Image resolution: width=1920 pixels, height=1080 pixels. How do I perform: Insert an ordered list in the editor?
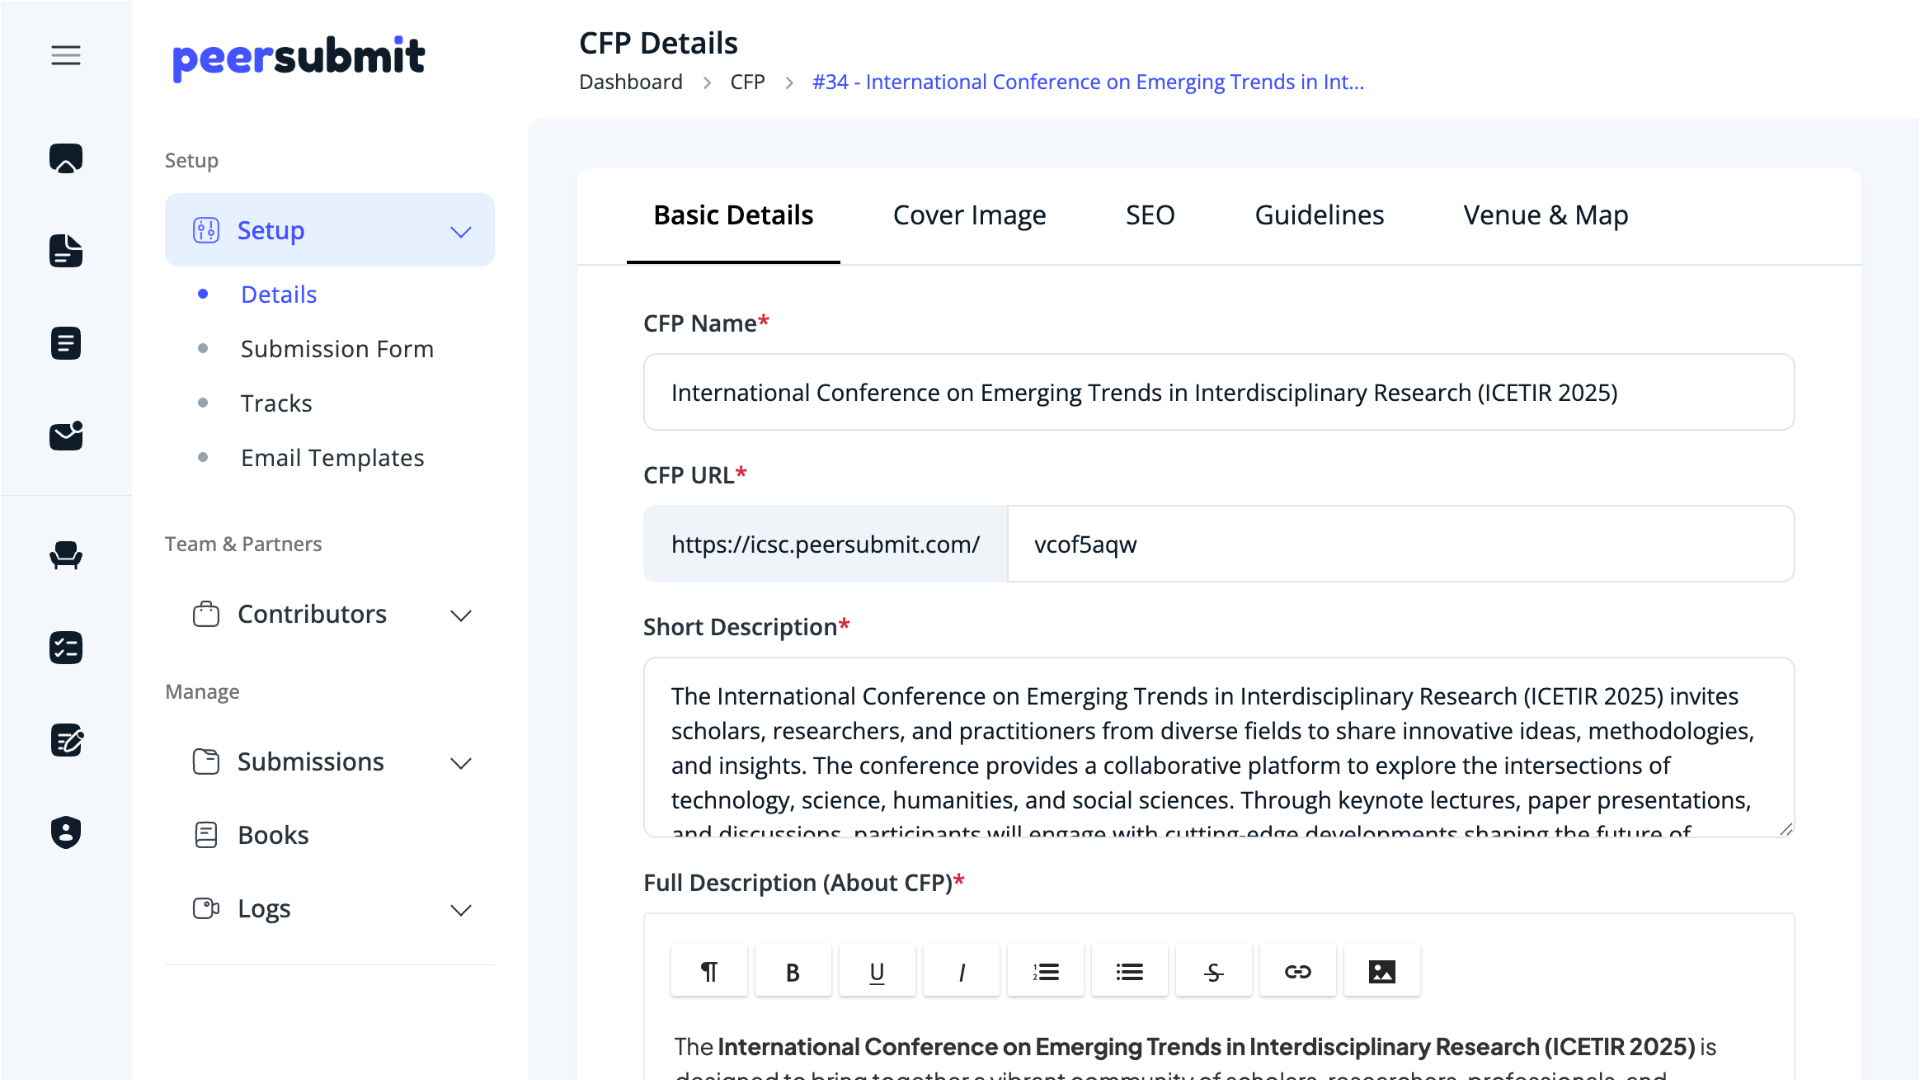[1045, 970]
